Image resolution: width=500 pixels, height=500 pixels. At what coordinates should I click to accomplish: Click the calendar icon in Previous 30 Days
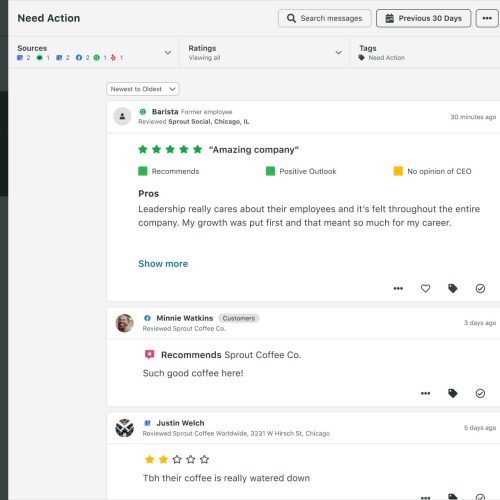[390, 18]
